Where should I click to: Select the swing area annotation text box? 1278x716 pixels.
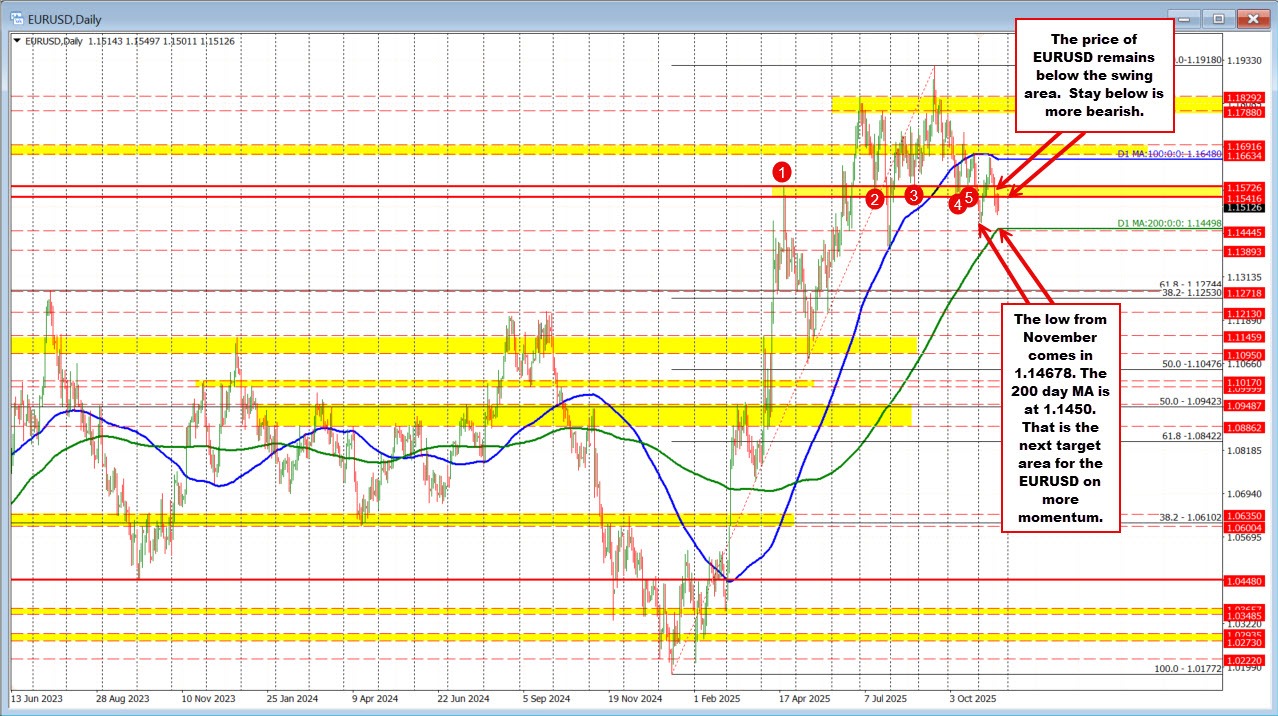[x=1095, y=75]
